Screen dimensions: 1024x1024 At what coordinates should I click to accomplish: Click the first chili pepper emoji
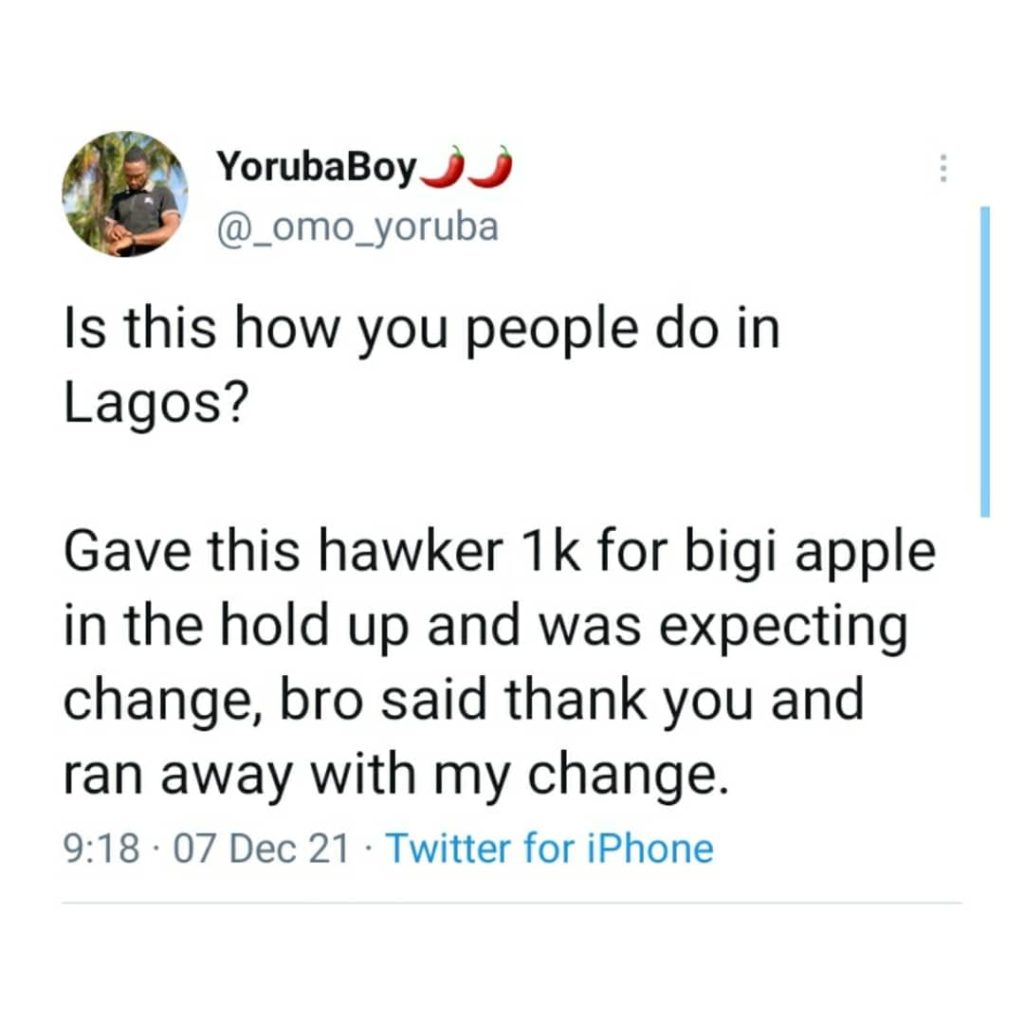pos(444,168)
